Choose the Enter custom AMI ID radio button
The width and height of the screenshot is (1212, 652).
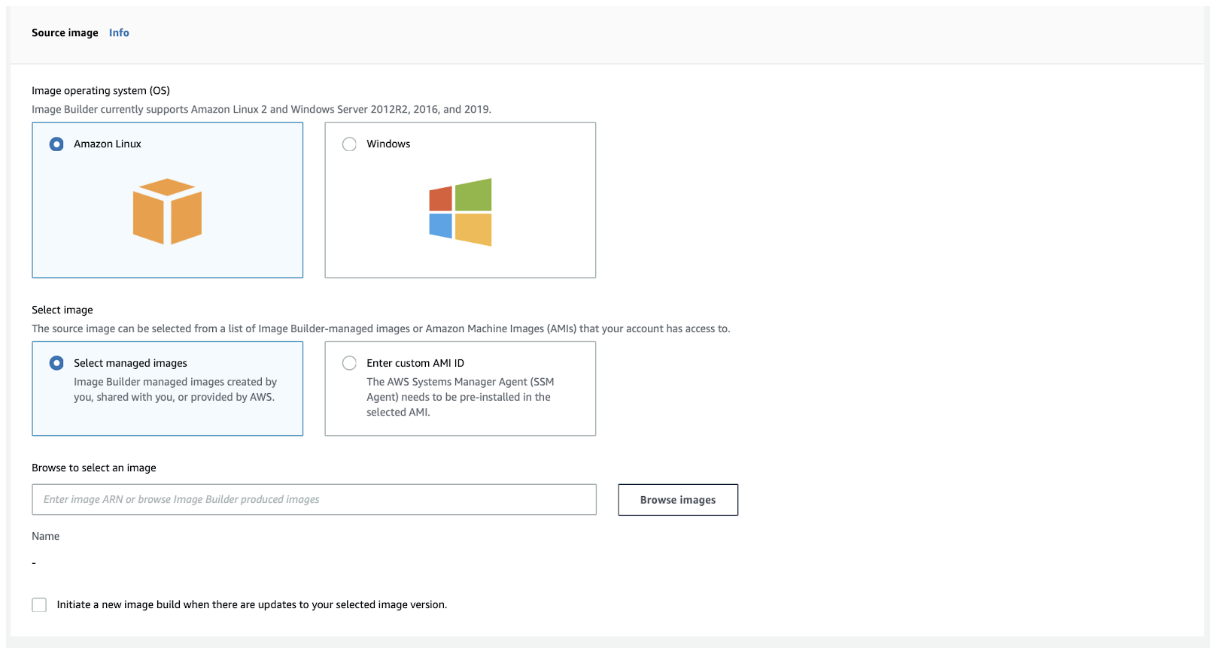[349, 363]
